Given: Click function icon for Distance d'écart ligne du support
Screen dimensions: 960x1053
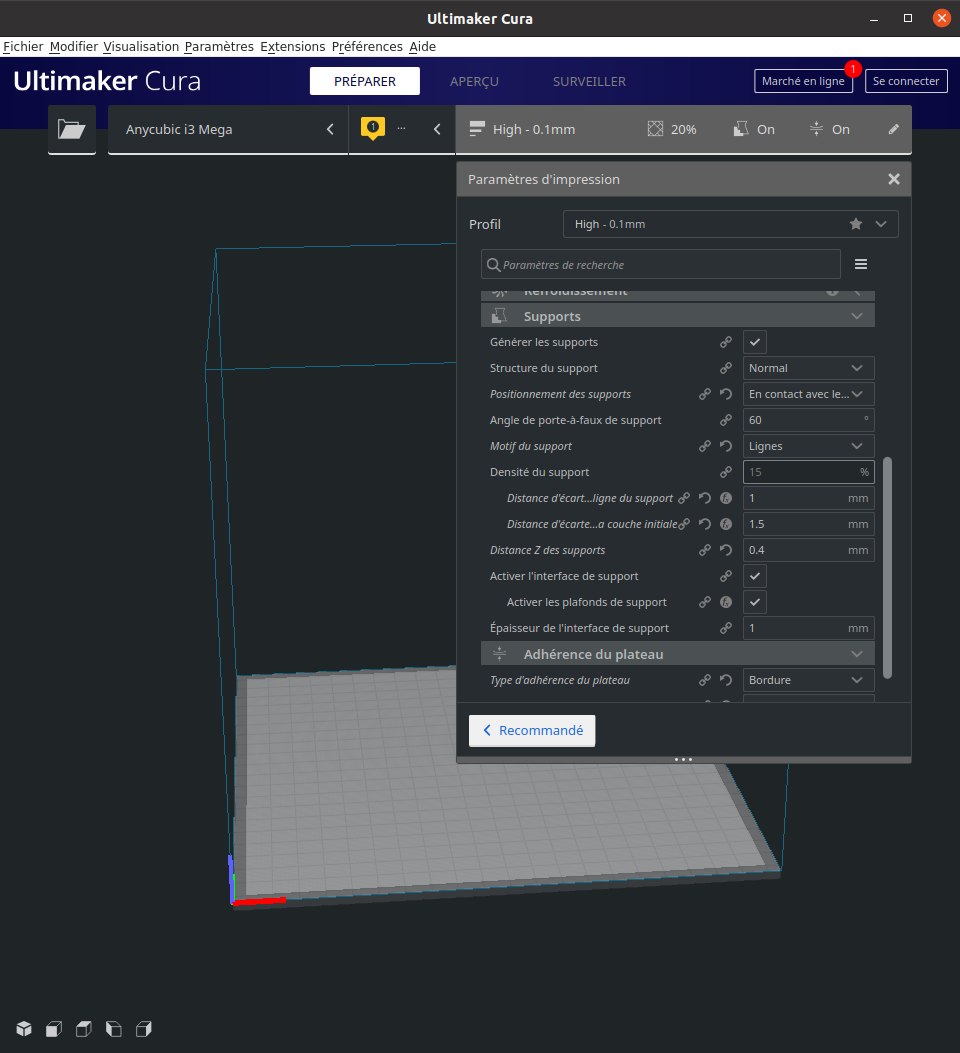Looking at the screenshot, I should tap(726, 498).
